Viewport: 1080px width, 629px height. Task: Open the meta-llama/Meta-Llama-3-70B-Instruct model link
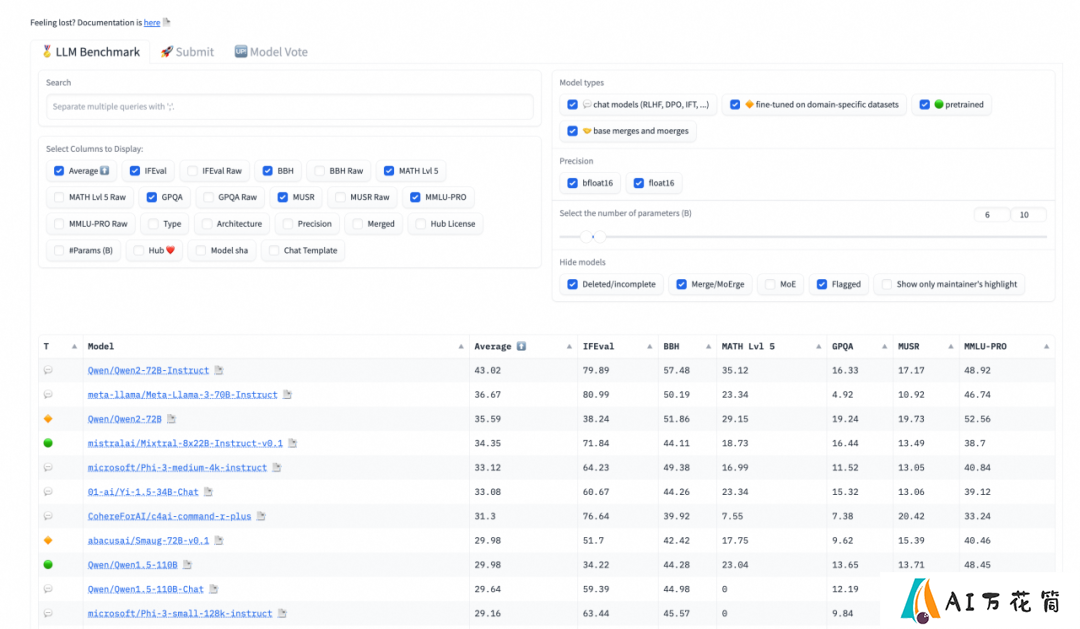pyautogui.click(x=183, y=395)
